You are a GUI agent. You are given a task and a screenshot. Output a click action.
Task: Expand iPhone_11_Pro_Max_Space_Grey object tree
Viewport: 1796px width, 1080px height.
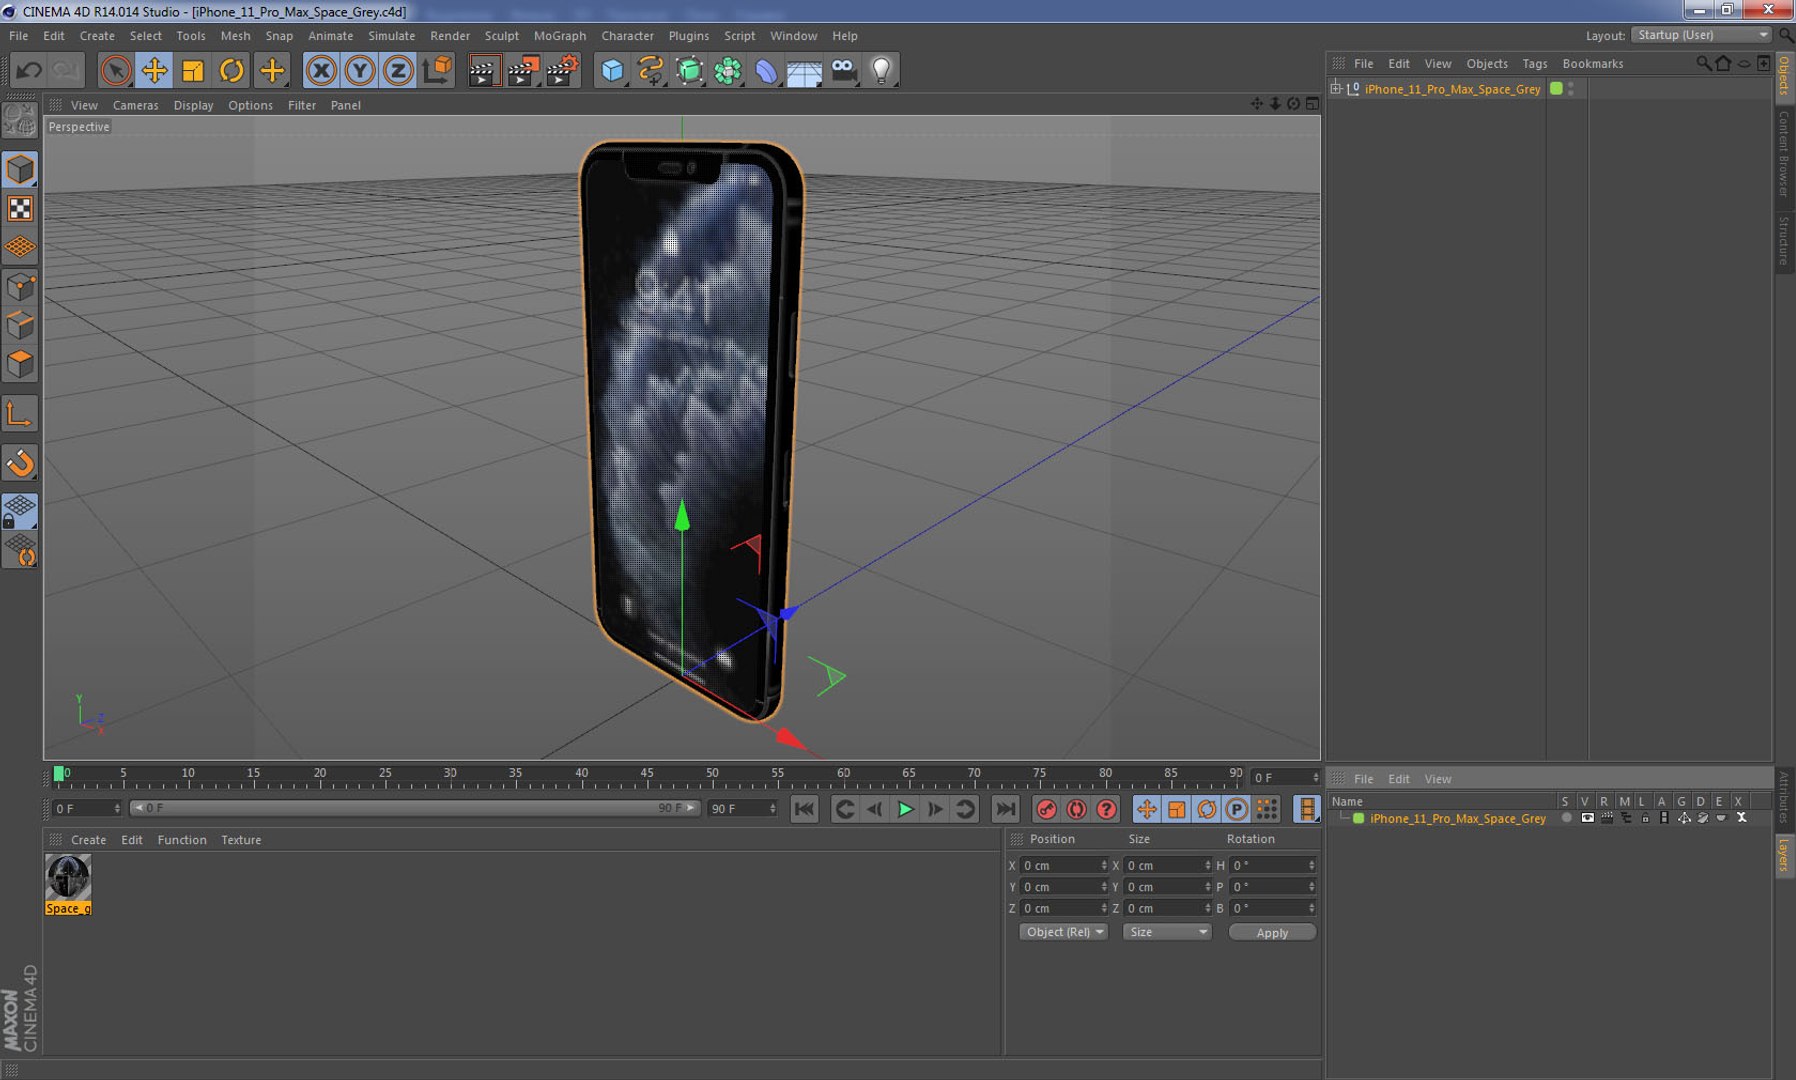coord(1336,89)
